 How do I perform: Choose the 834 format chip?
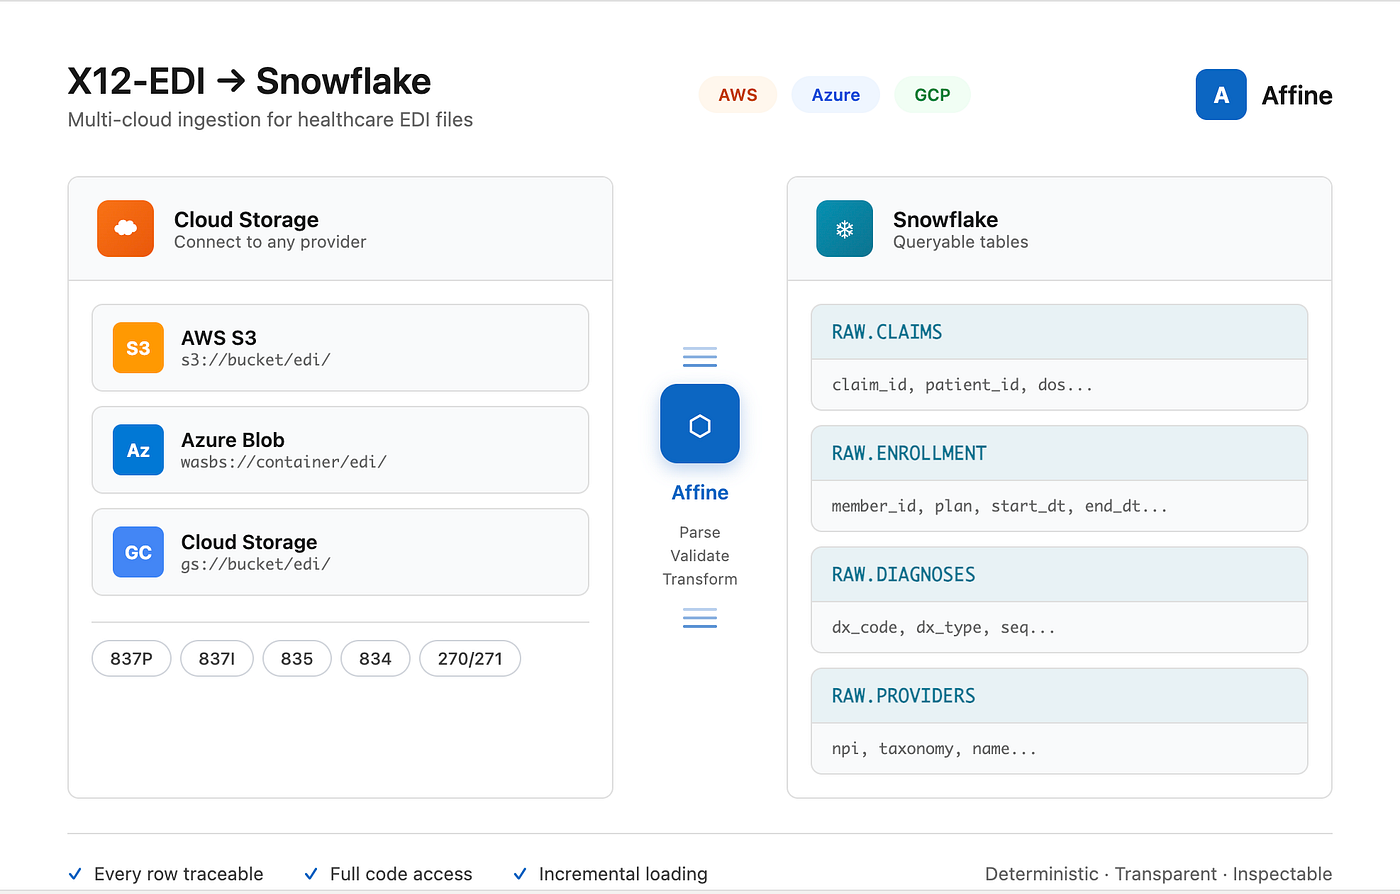tap(375, 659)
